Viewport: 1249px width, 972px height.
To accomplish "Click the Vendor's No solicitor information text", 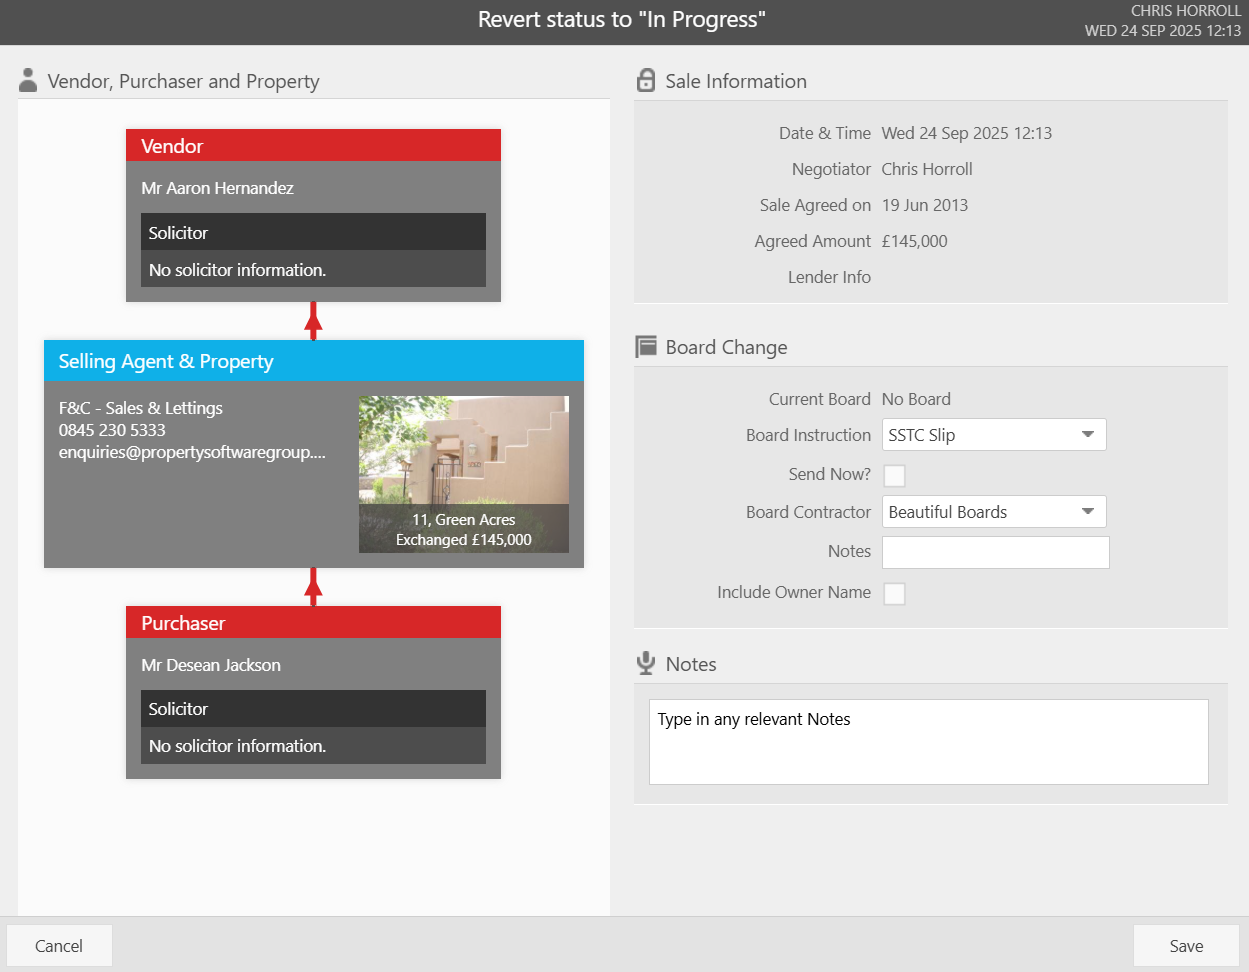I will point(237,270).
